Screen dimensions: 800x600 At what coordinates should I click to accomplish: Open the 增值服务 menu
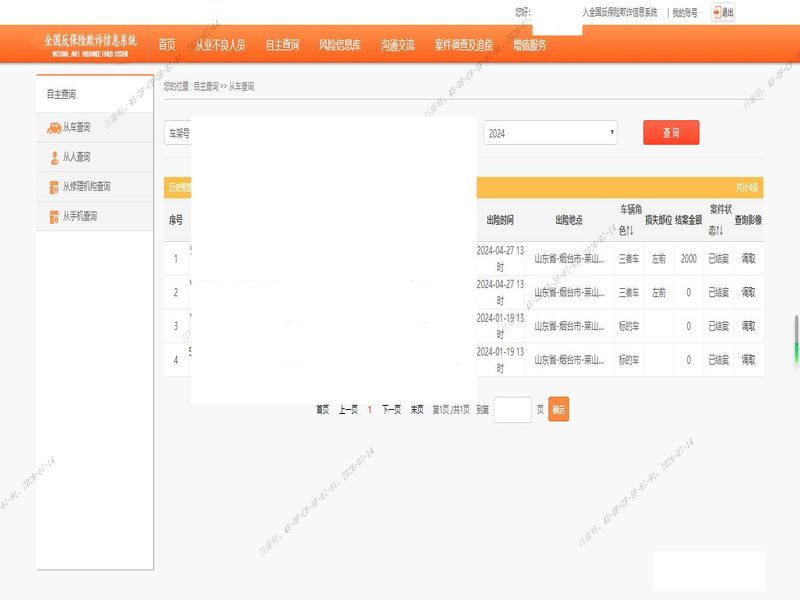tap(530, 45)
